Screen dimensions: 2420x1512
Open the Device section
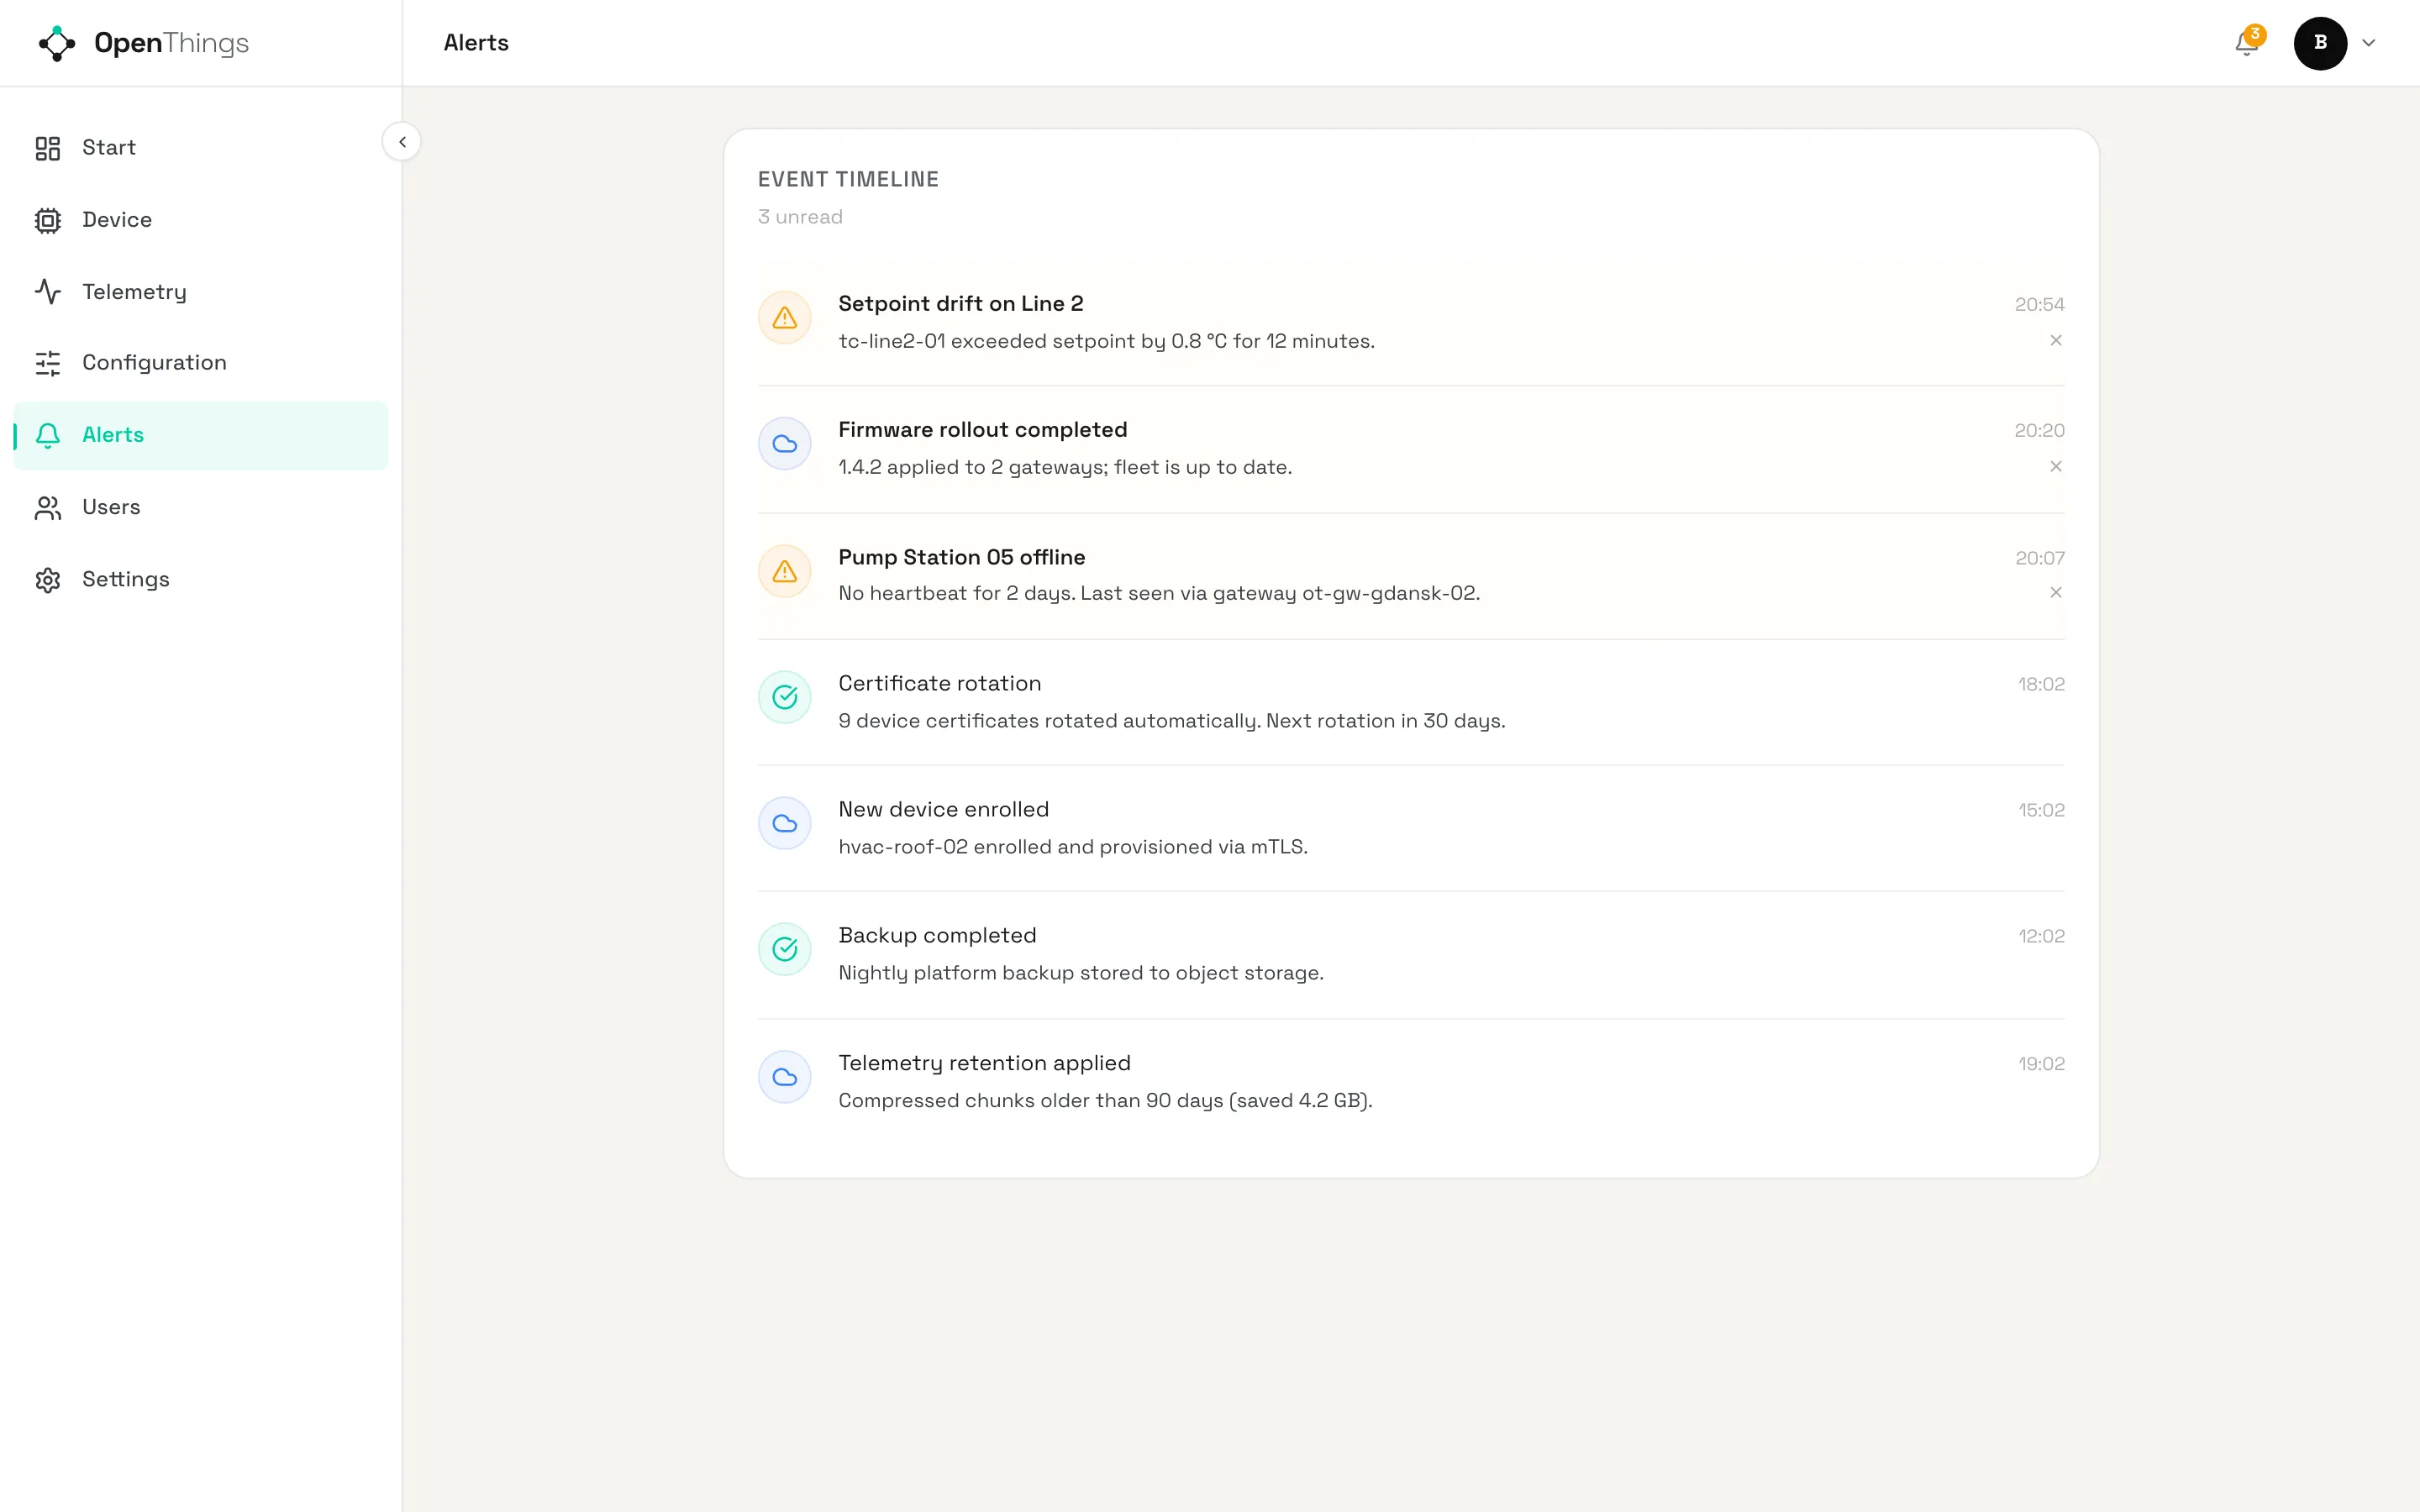point(201,220)
